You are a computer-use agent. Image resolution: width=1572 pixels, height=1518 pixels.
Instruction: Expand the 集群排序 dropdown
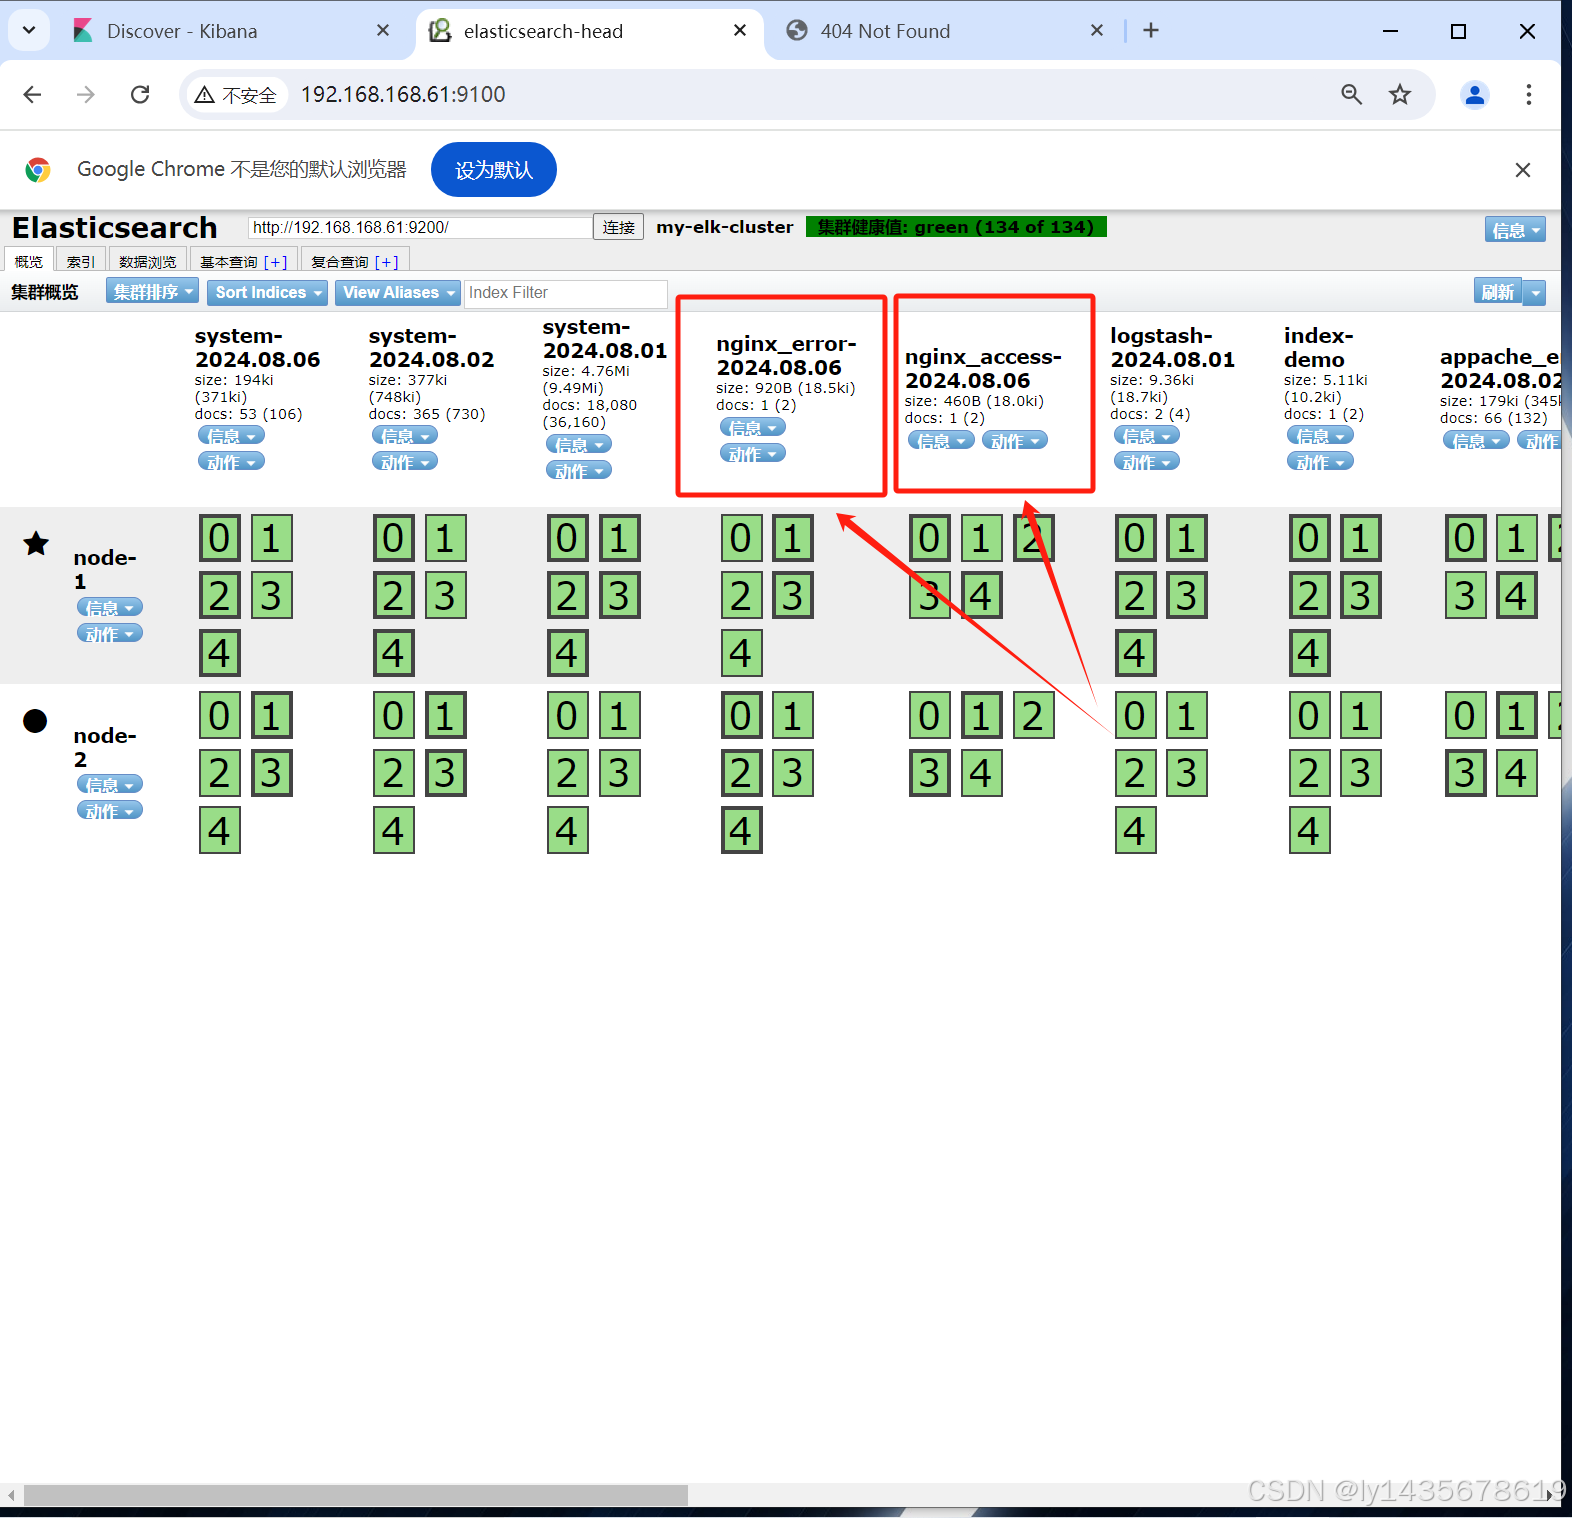pyautogui.click(x=153, y=292)
